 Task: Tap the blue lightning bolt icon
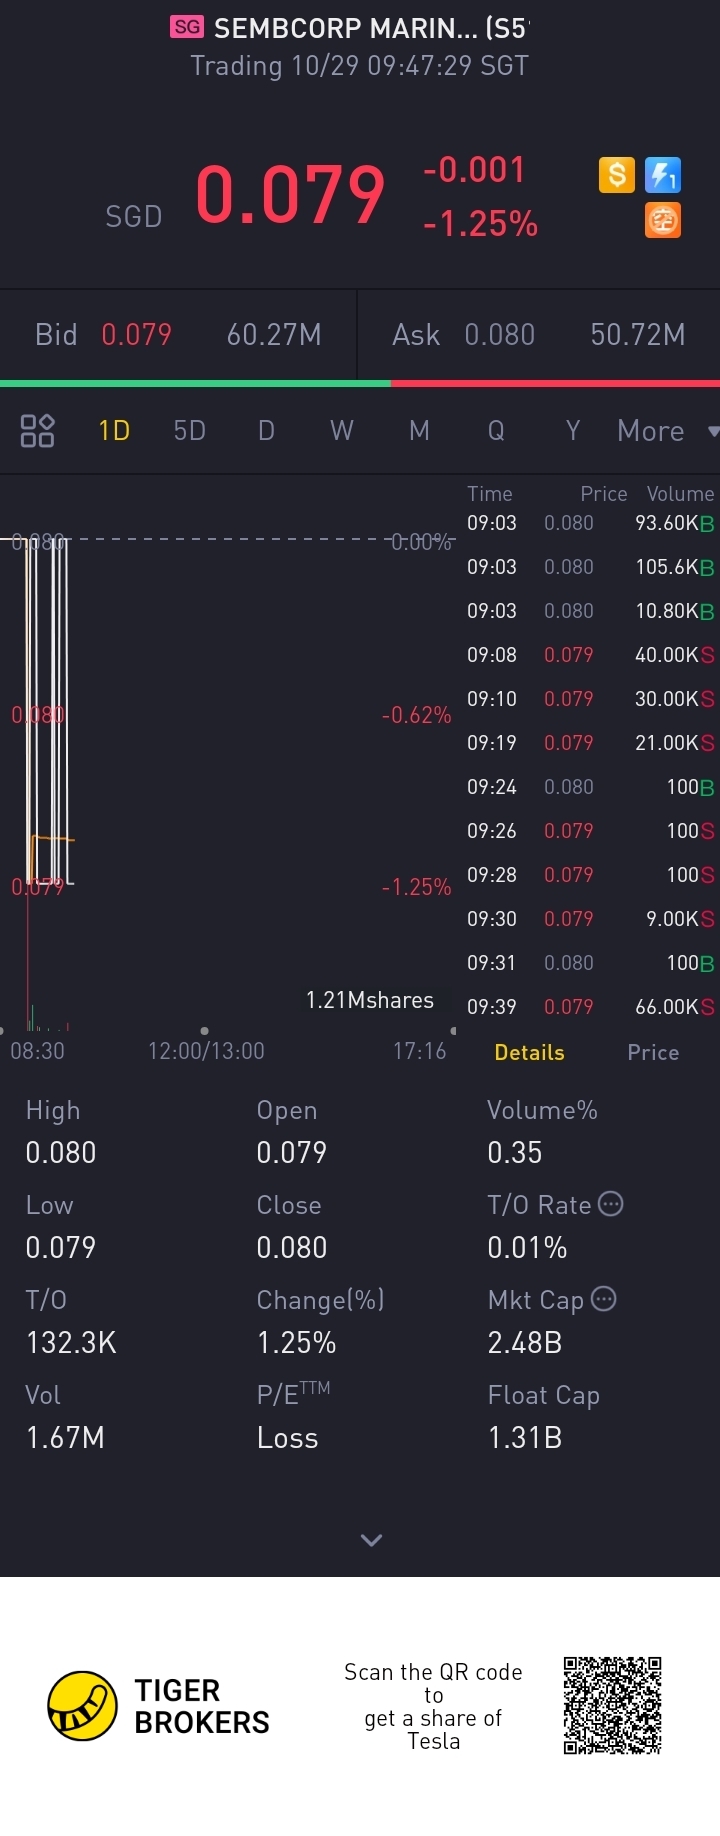tap(663, 175)
